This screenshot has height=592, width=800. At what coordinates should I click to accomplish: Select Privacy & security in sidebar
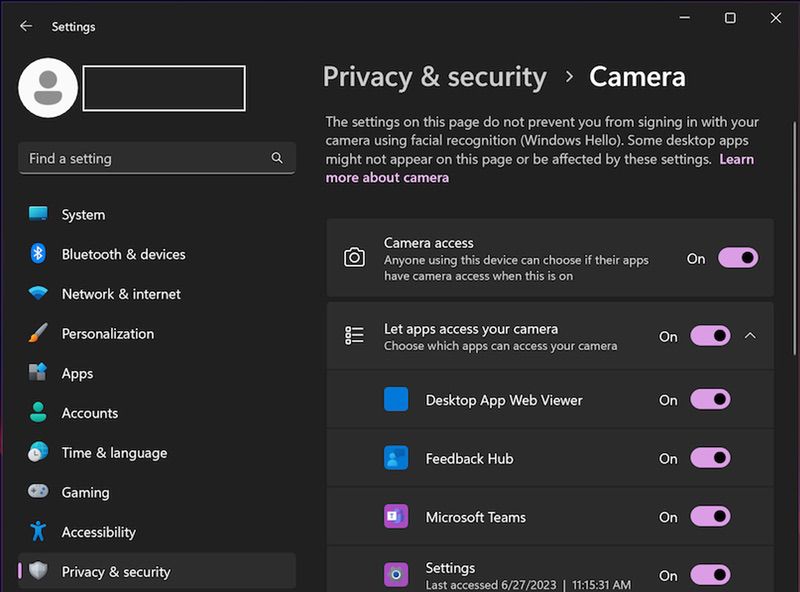157,571
